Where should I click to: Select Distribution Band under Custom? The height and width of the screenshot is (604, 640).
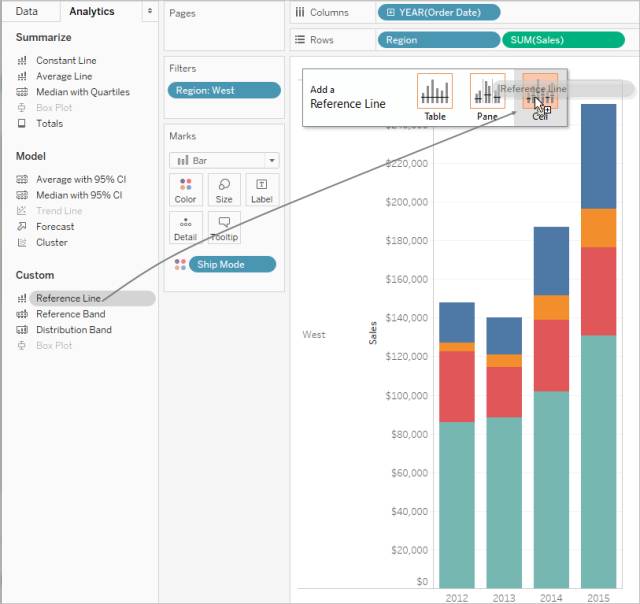coord(74,330)
